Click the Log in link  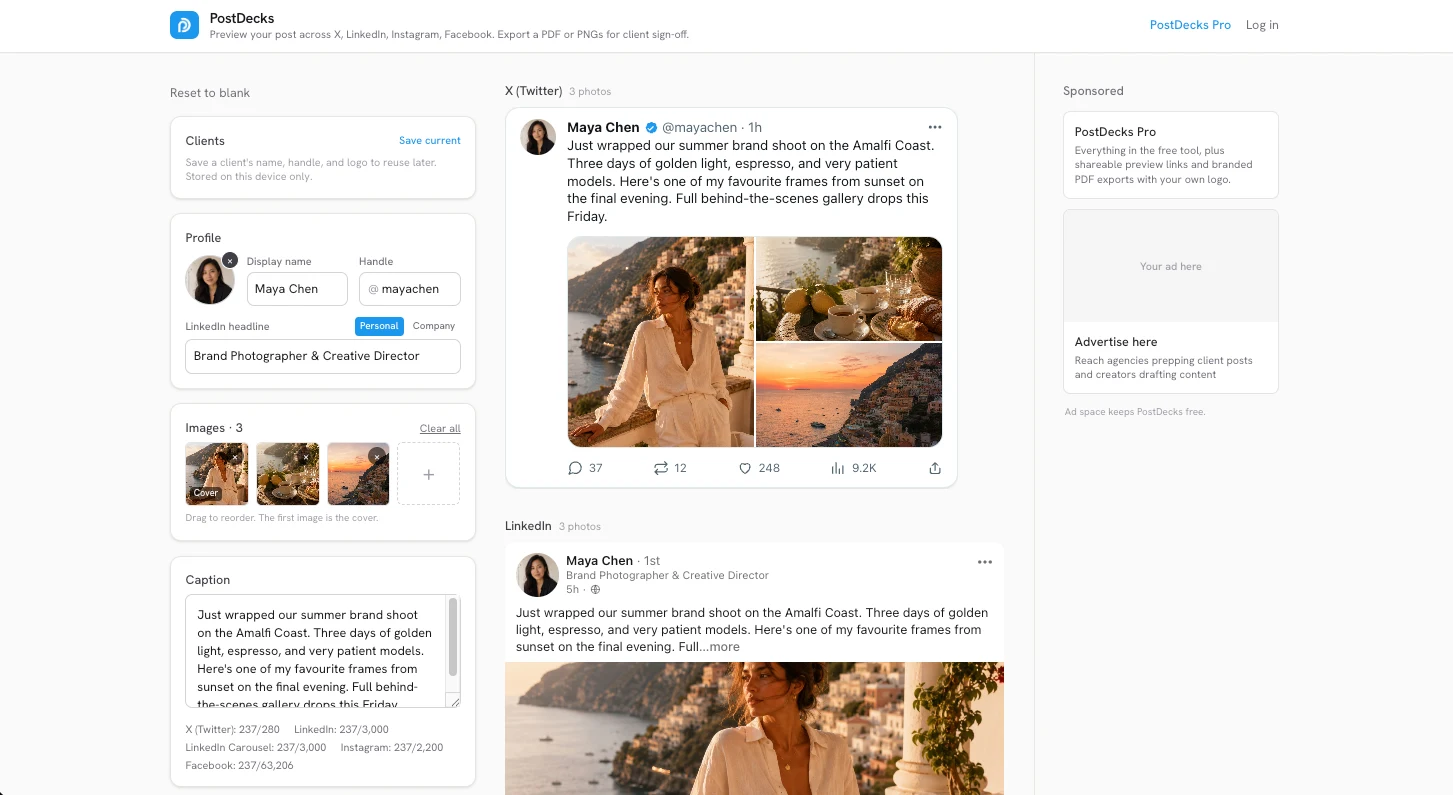tap(1262, 25)
